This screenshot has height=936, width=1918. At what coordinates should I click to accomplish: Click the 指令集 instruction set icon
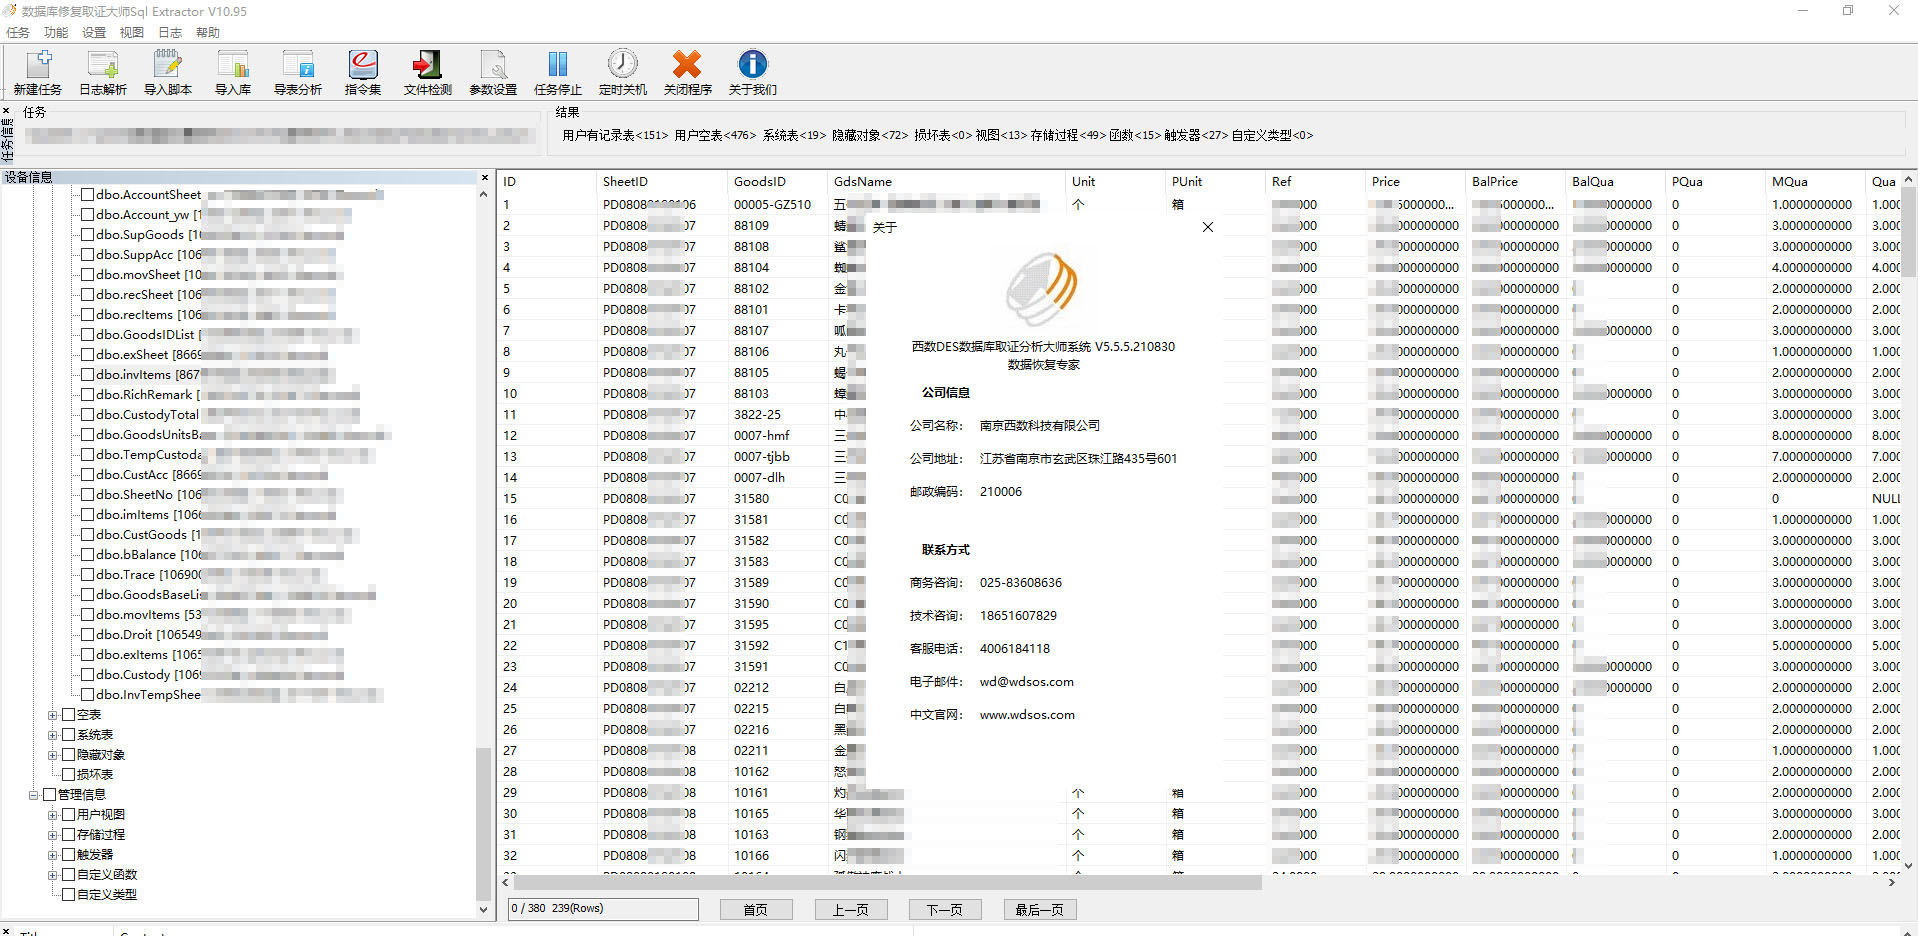[363, 72]
